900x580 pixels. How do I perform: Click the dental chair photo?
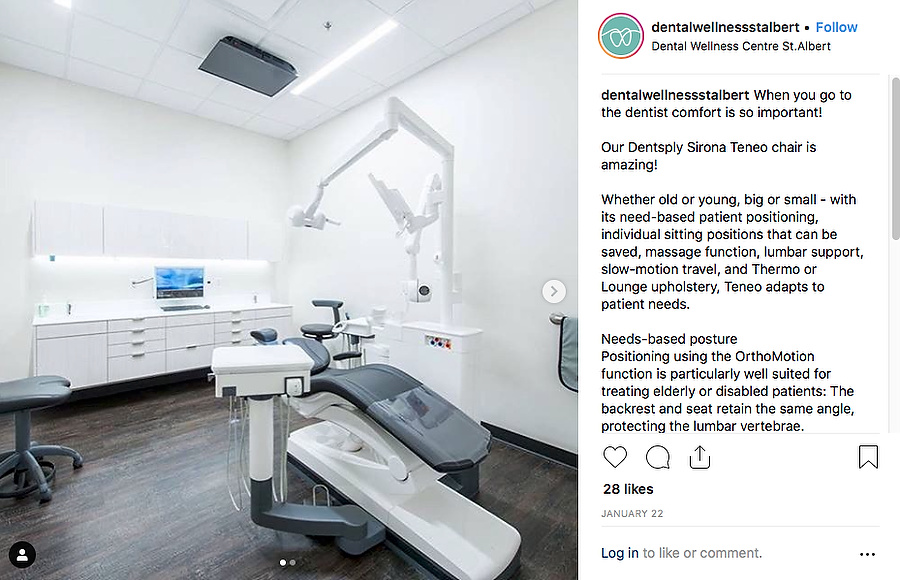[x=289, y=290]
